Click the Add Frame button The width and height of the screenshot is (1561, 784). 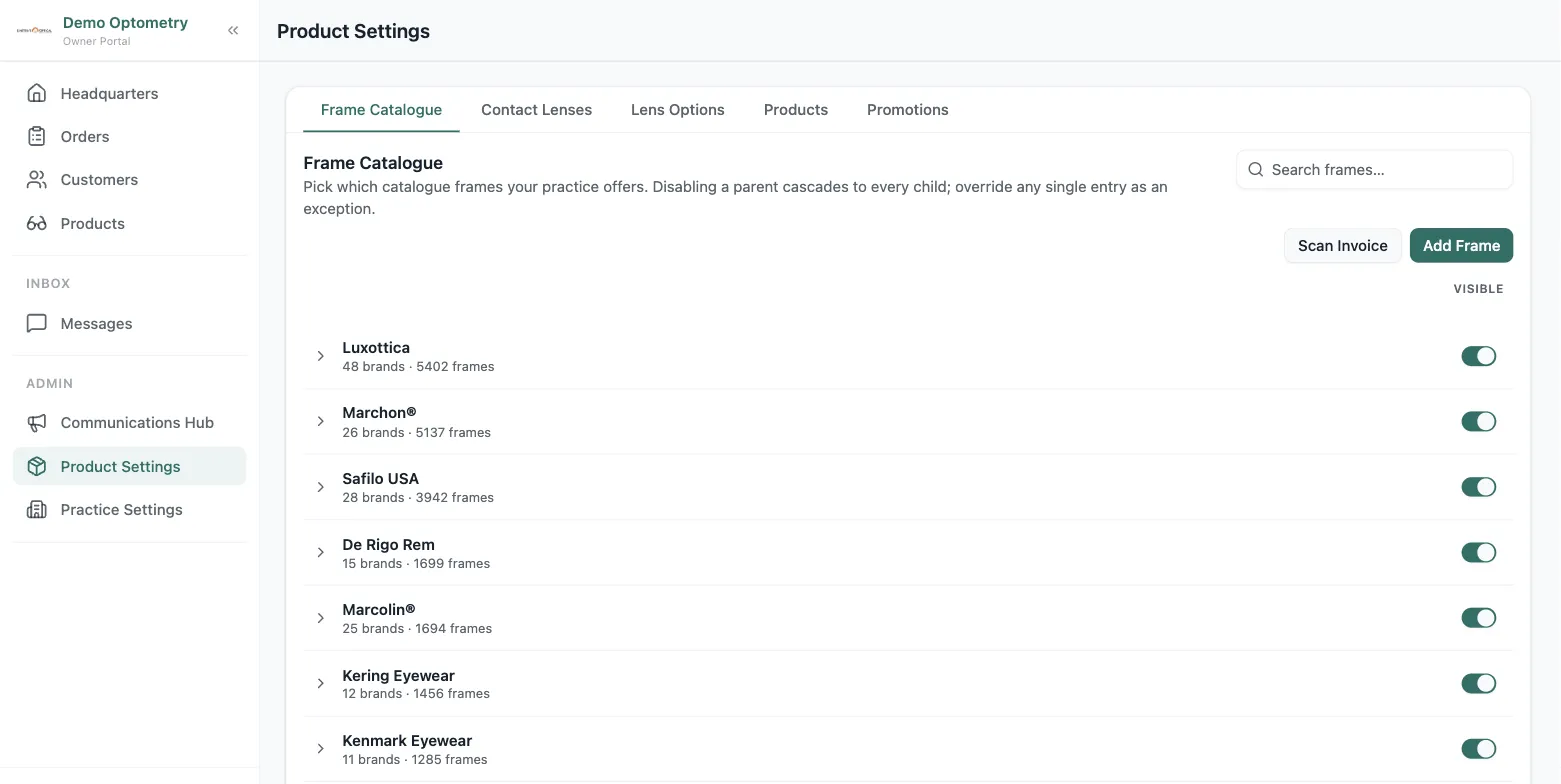tap(1461, 246)
